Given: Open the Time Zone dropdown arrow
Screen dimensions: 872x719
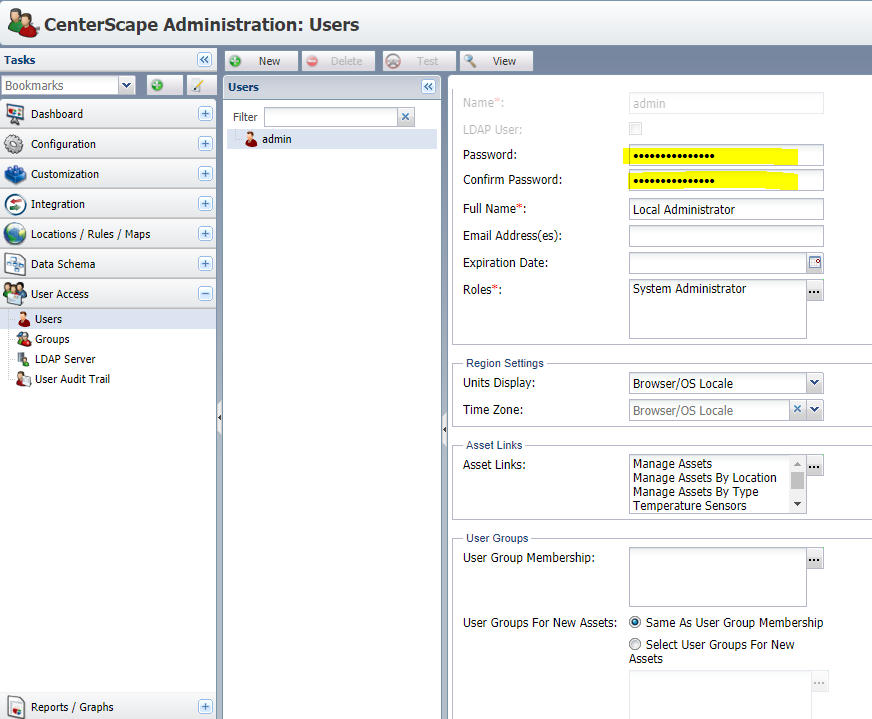Looking at the screenshot, I should (x=814, y=410).
